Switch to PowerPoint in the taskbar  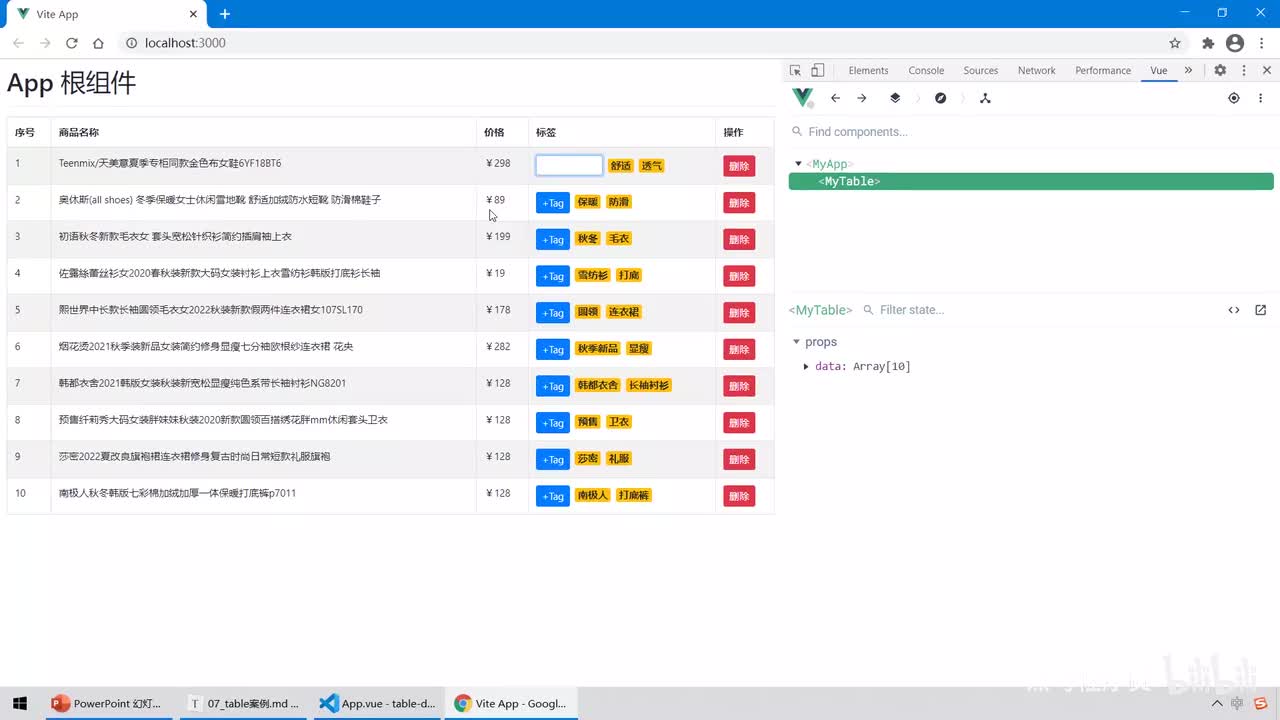[107, 703]
